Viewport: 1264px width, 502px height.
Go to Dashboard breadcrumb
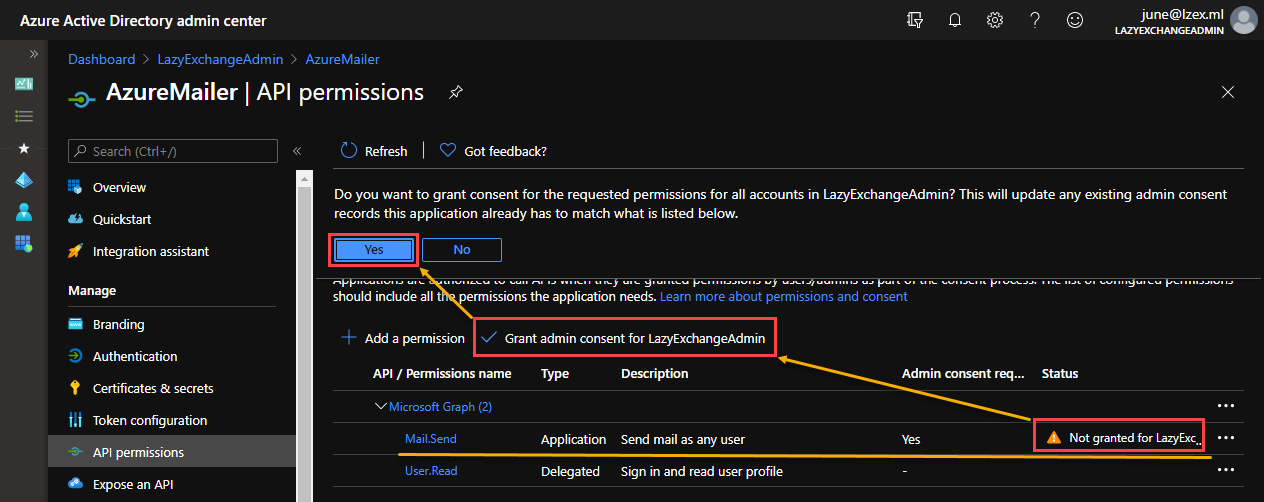tap(101, 60)
